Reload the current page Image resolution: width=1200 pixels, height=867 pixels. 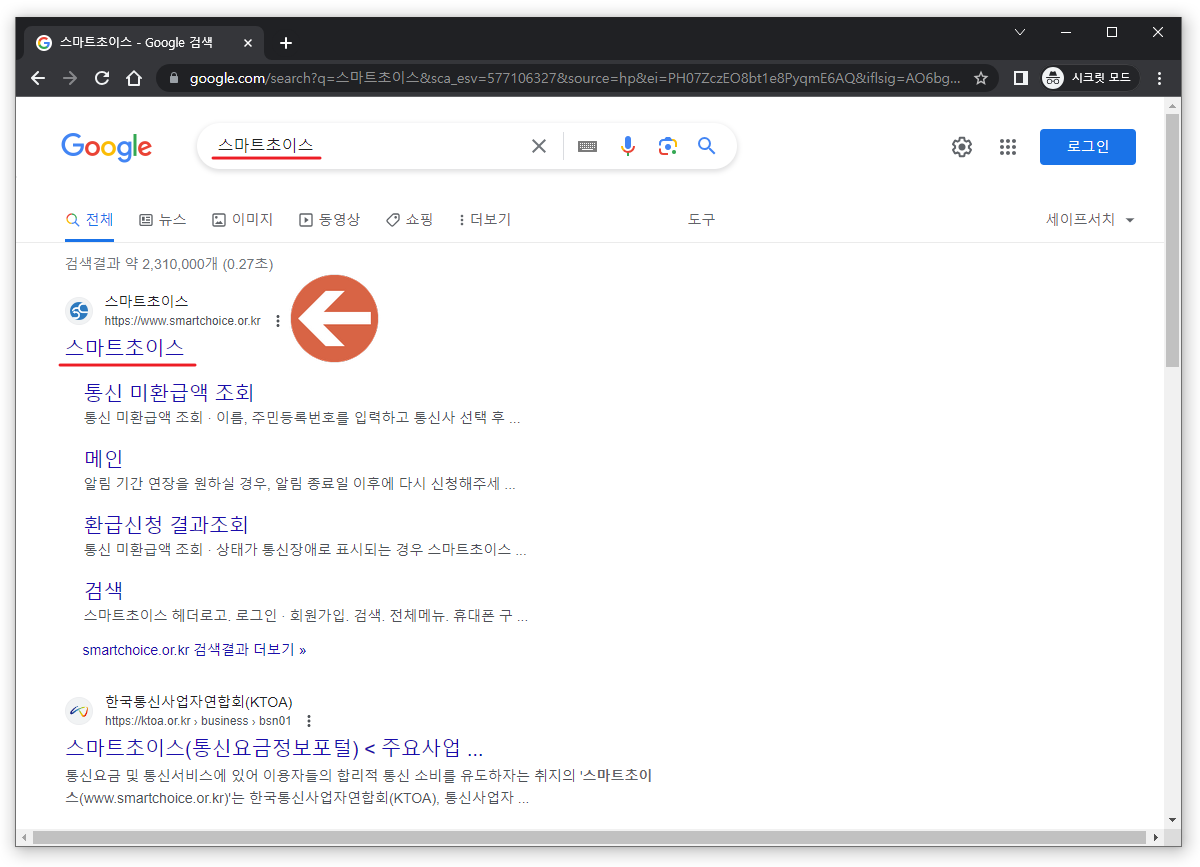pos(101,78)
